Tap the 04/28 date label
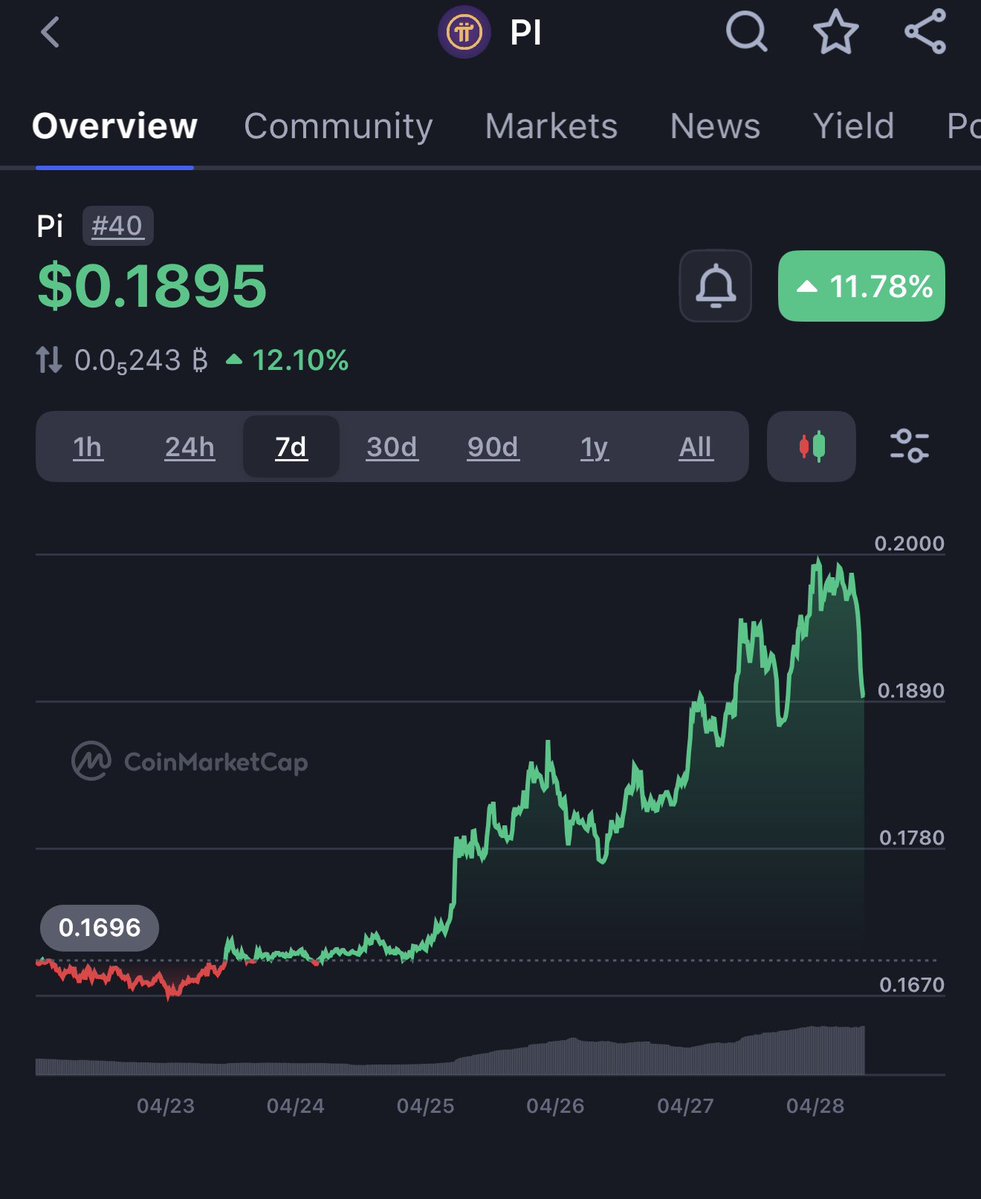This screenshot has width=981, height=1199. click(x=815, y=1106)
